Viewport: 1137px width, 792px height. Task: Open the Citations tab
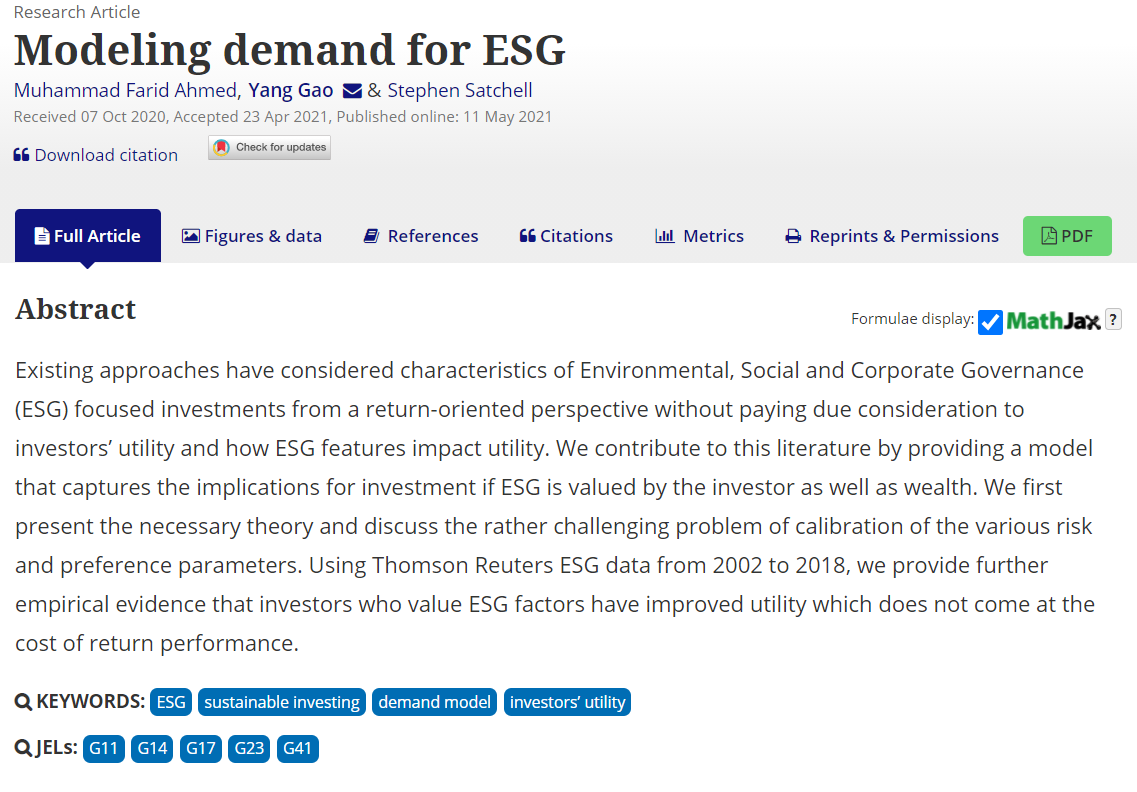[x=566, y=236]
